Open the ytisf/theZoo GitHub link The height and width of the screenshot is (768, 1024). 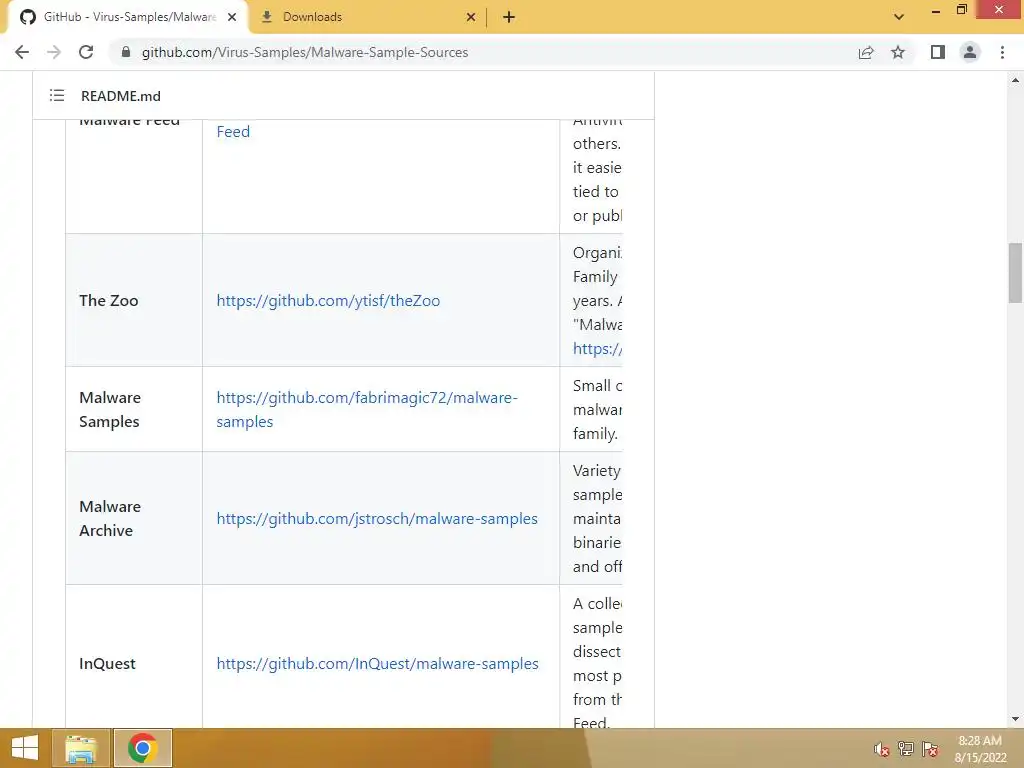[x=328, y=300]
